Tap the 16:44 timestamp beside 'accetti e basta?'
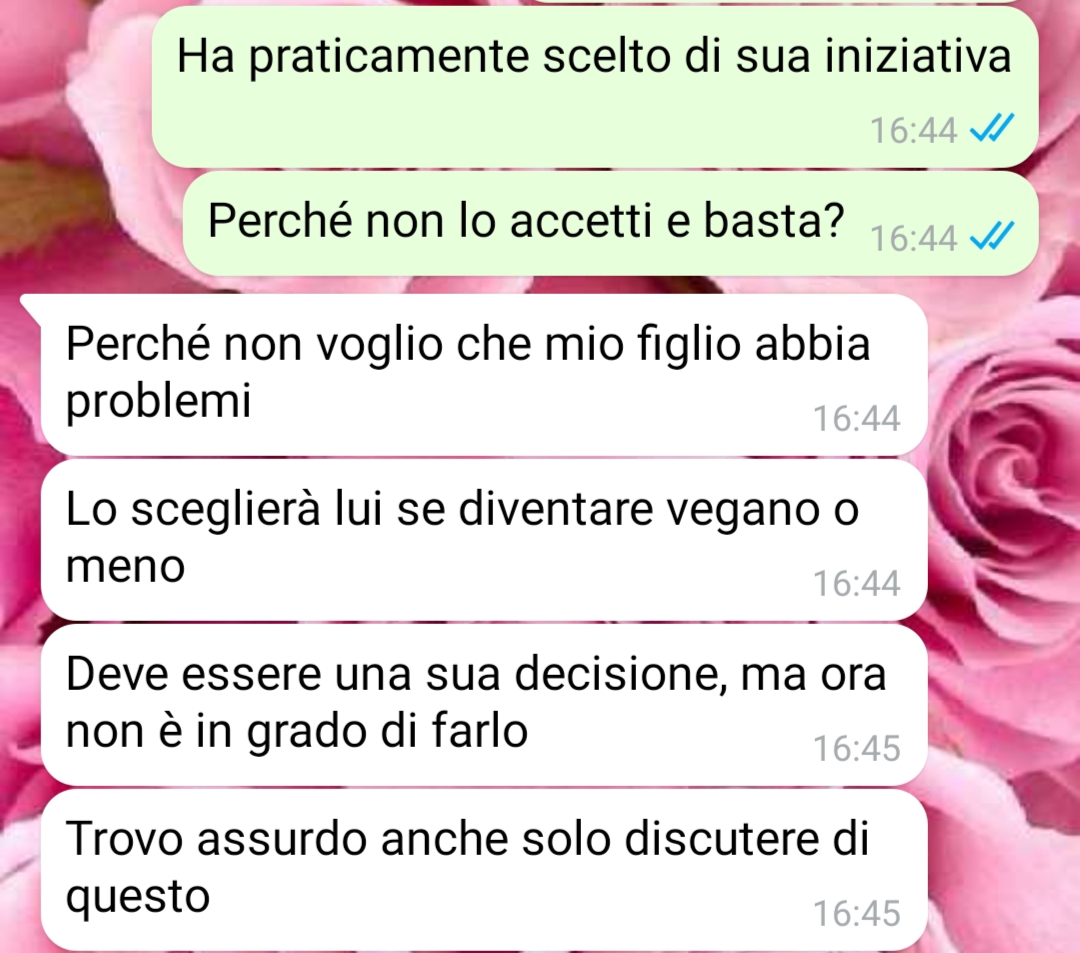 tap(913, 238)
